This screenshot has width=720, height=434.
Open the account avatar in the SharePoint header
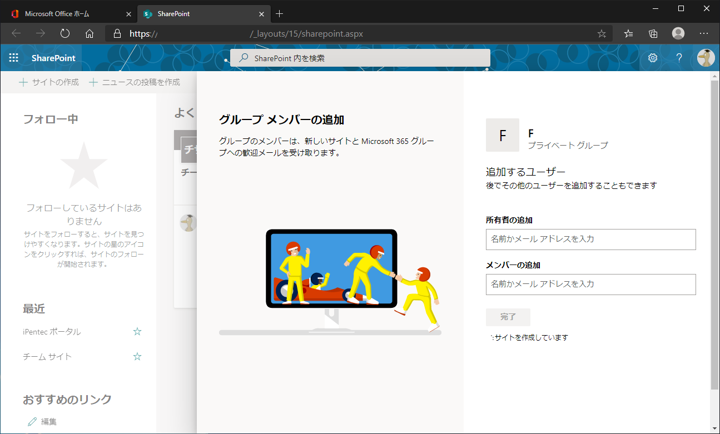(705, 58)
